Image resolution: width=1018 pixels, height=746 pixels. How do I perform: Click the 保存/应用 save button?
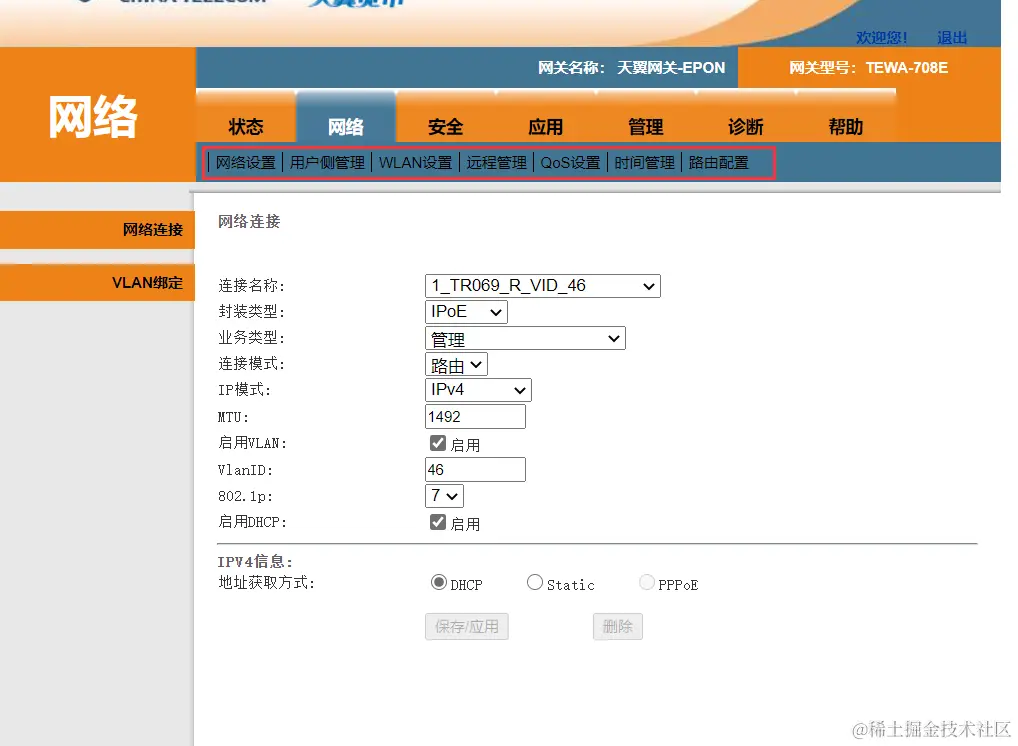(x=466, y=626)
